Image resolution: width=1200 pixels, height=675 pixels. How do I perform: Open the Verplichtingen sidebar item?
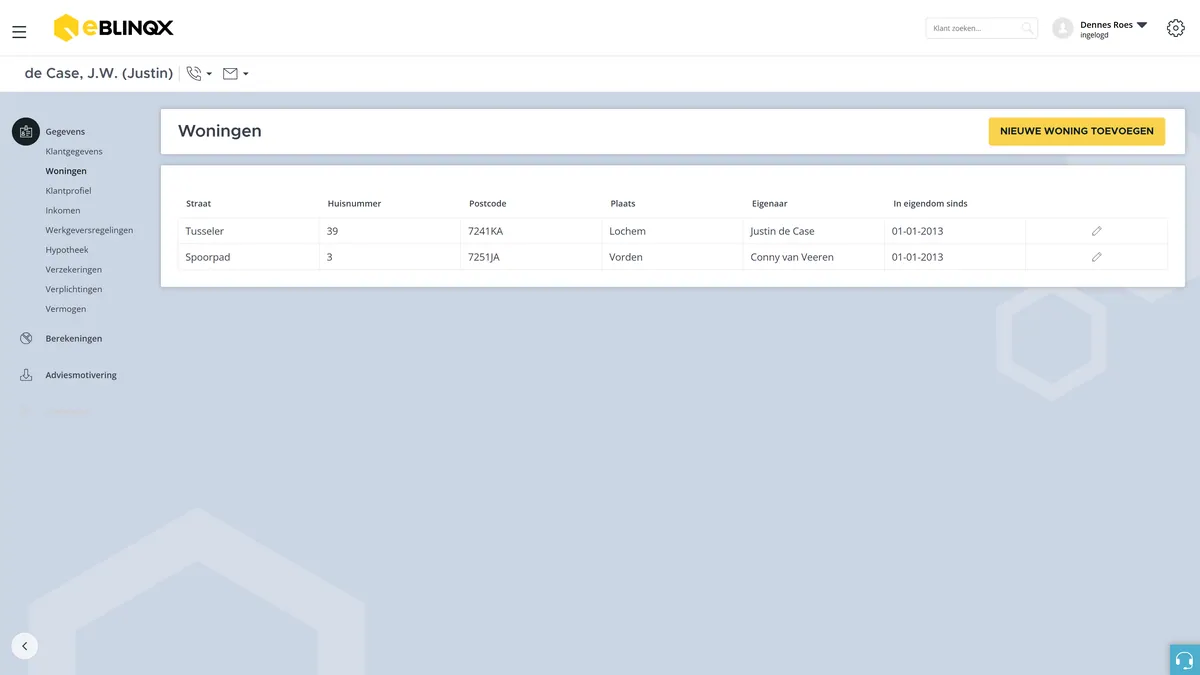[74, 289]
